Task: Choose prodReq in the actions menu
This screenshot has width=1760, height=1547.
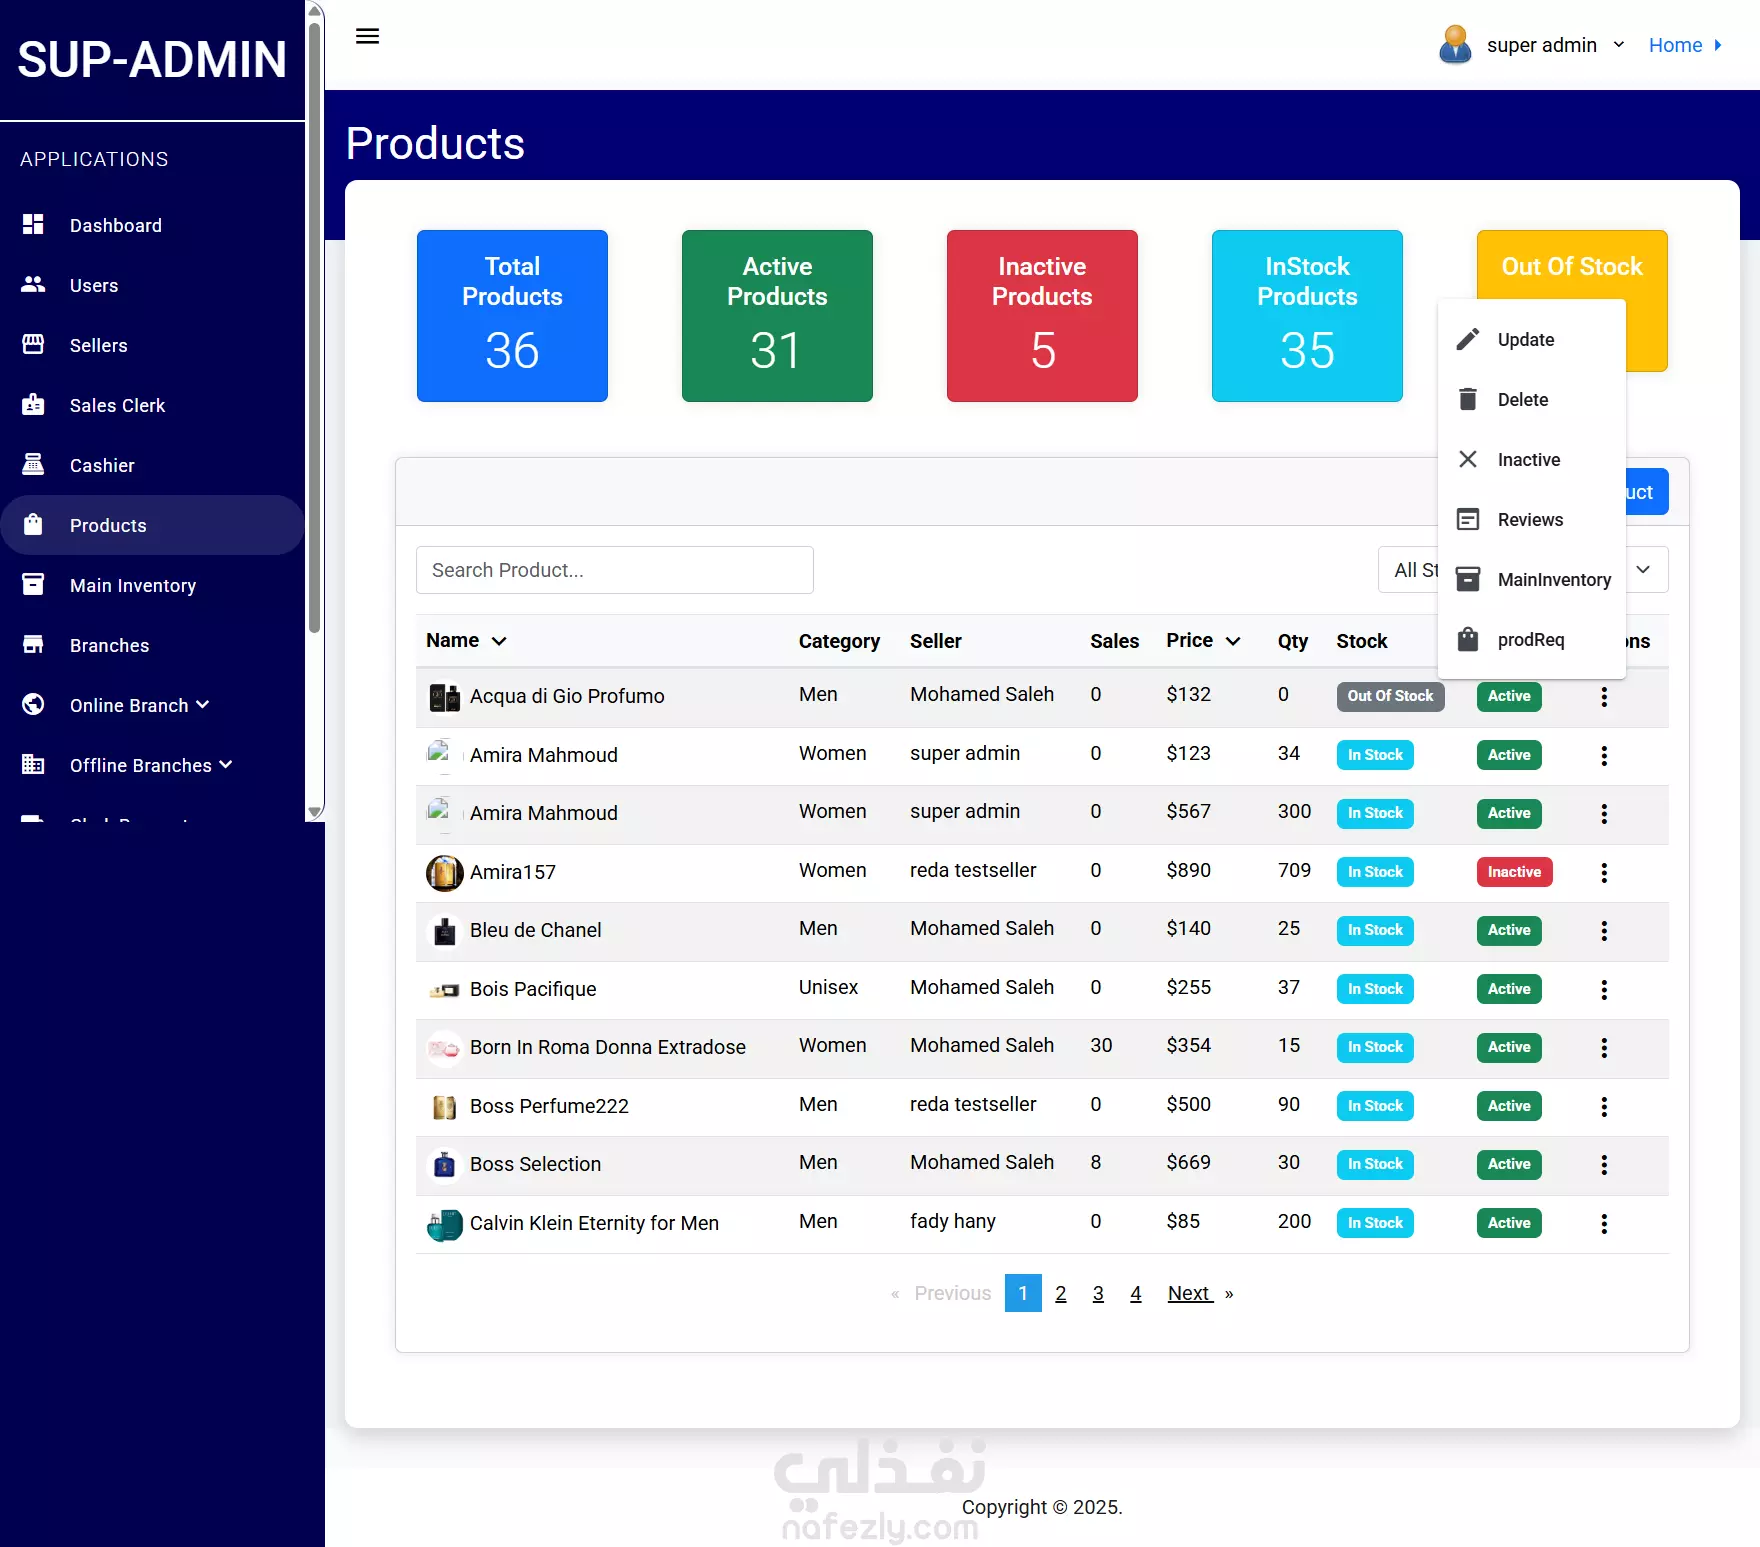Action: [1531, 639]
